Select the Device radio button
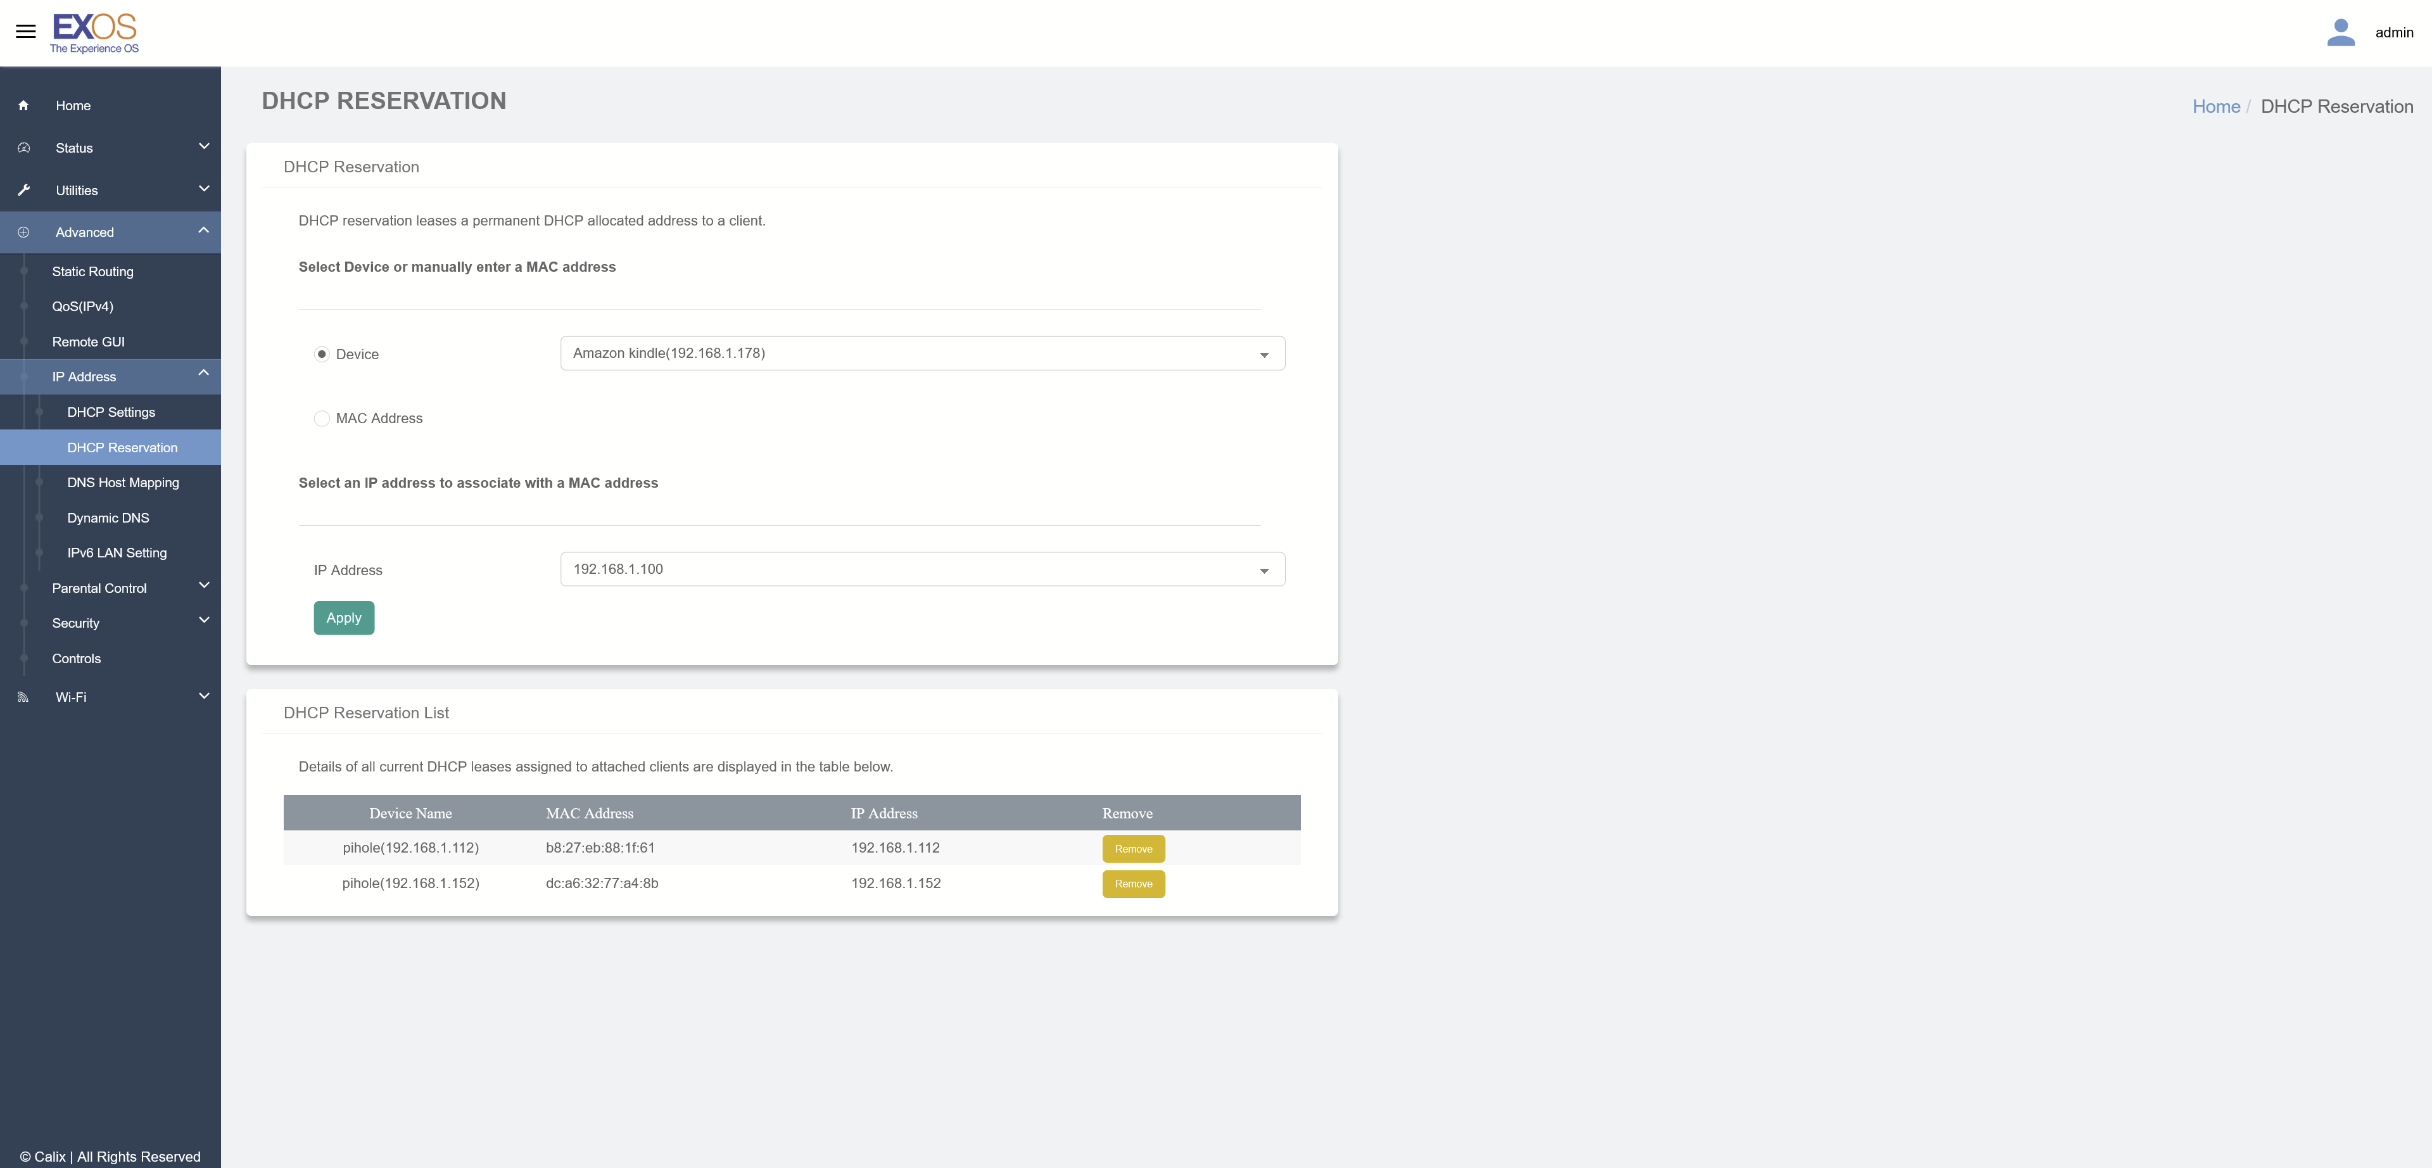 point(322,354)
